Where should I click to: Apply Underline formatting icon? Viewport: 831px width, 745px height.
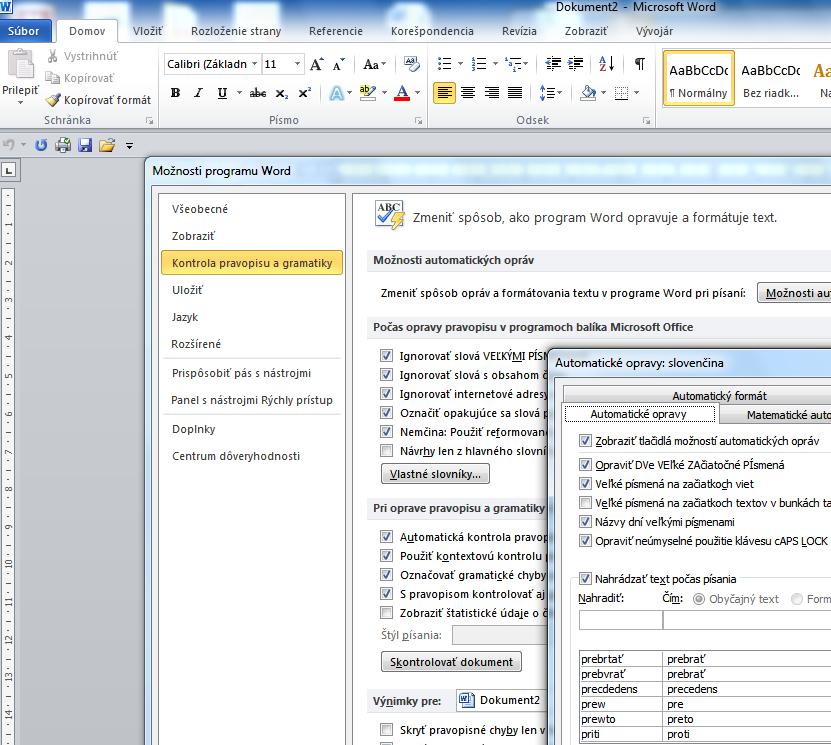tap(222, 93)
